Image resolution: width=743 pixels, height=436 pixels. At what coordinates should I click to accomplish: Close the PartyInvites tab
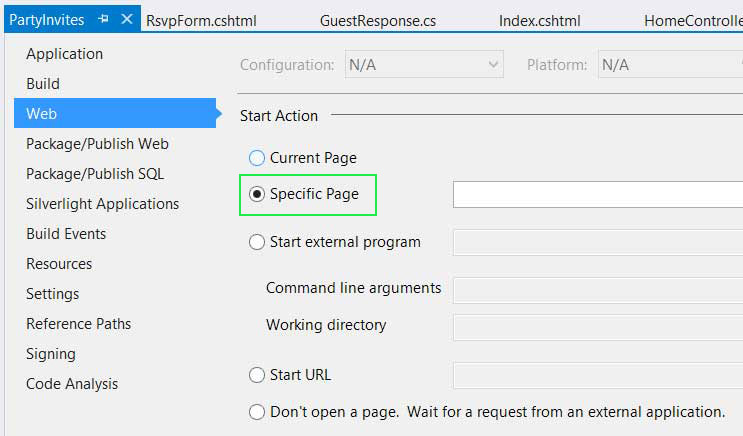pyautogui.click(x=127, y=19)
